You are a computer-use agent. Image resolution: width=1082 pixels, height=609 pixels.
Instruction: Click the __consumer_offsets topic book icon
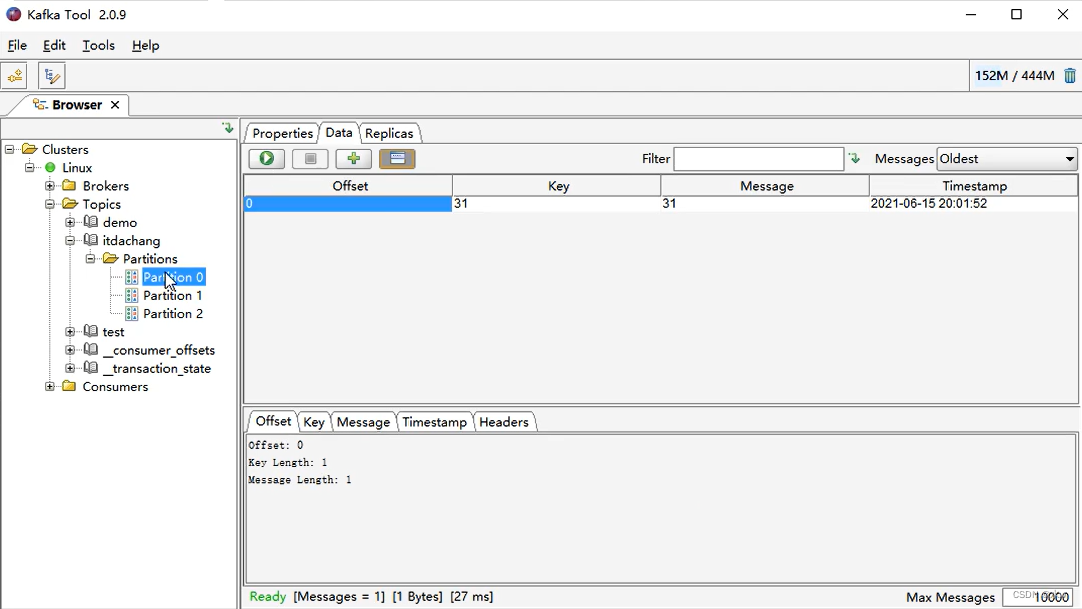90,350
